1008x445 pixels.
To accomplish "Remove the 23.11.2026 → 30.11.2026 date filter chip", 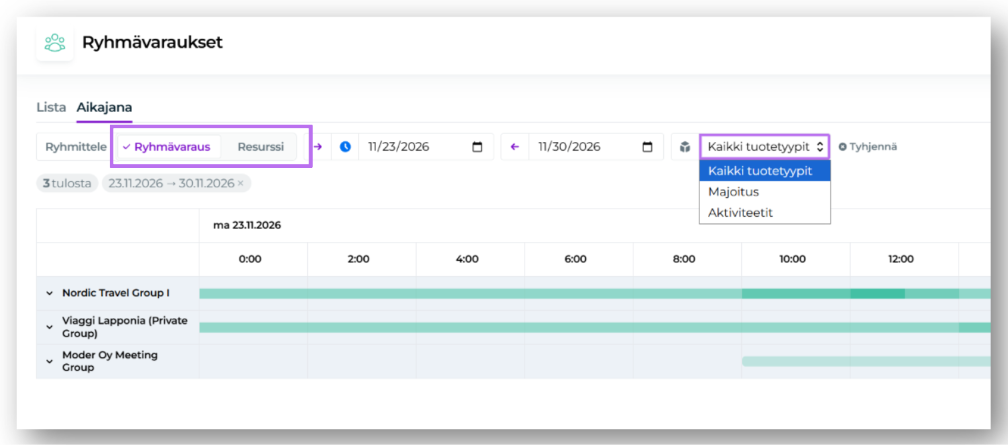I will (240, 183).
